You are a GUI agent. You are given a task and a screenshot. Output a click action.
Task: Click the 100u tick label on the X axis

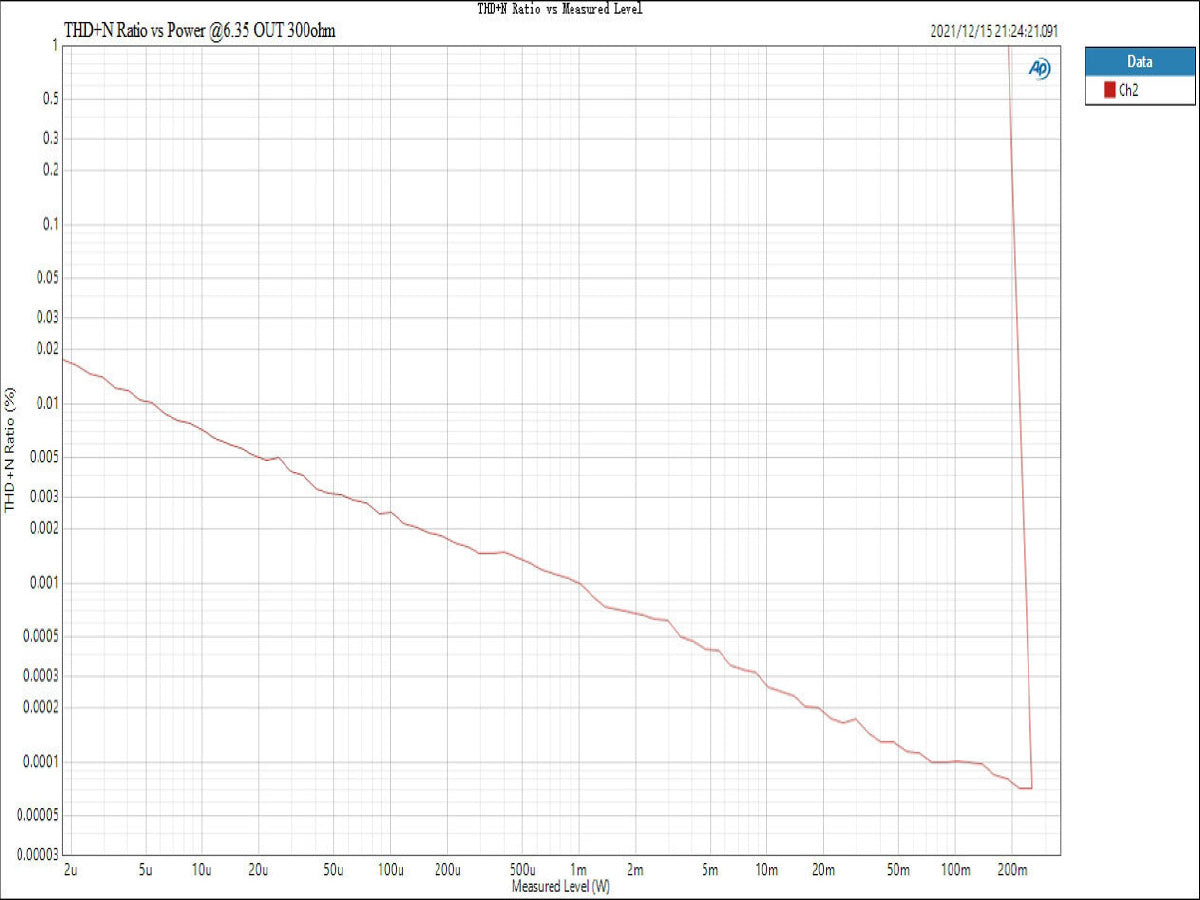(x=389, y=871)
